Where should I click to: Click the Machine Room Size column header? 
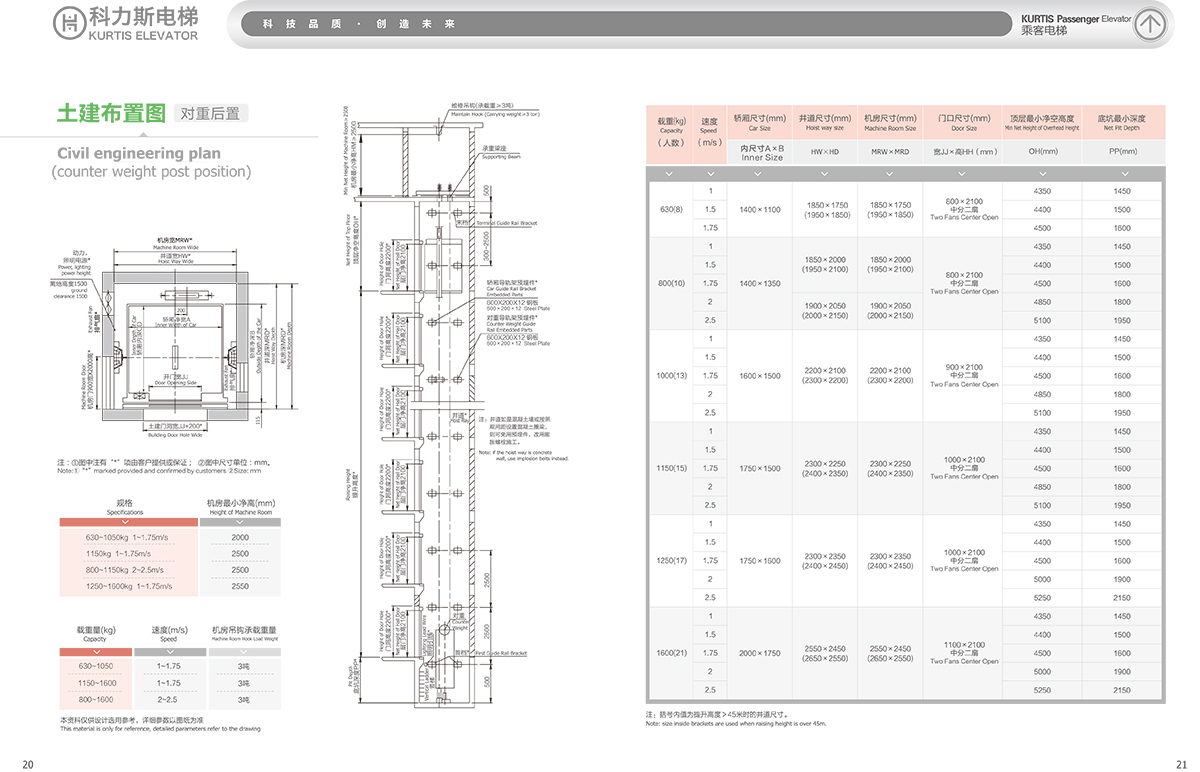click(889, 123)
